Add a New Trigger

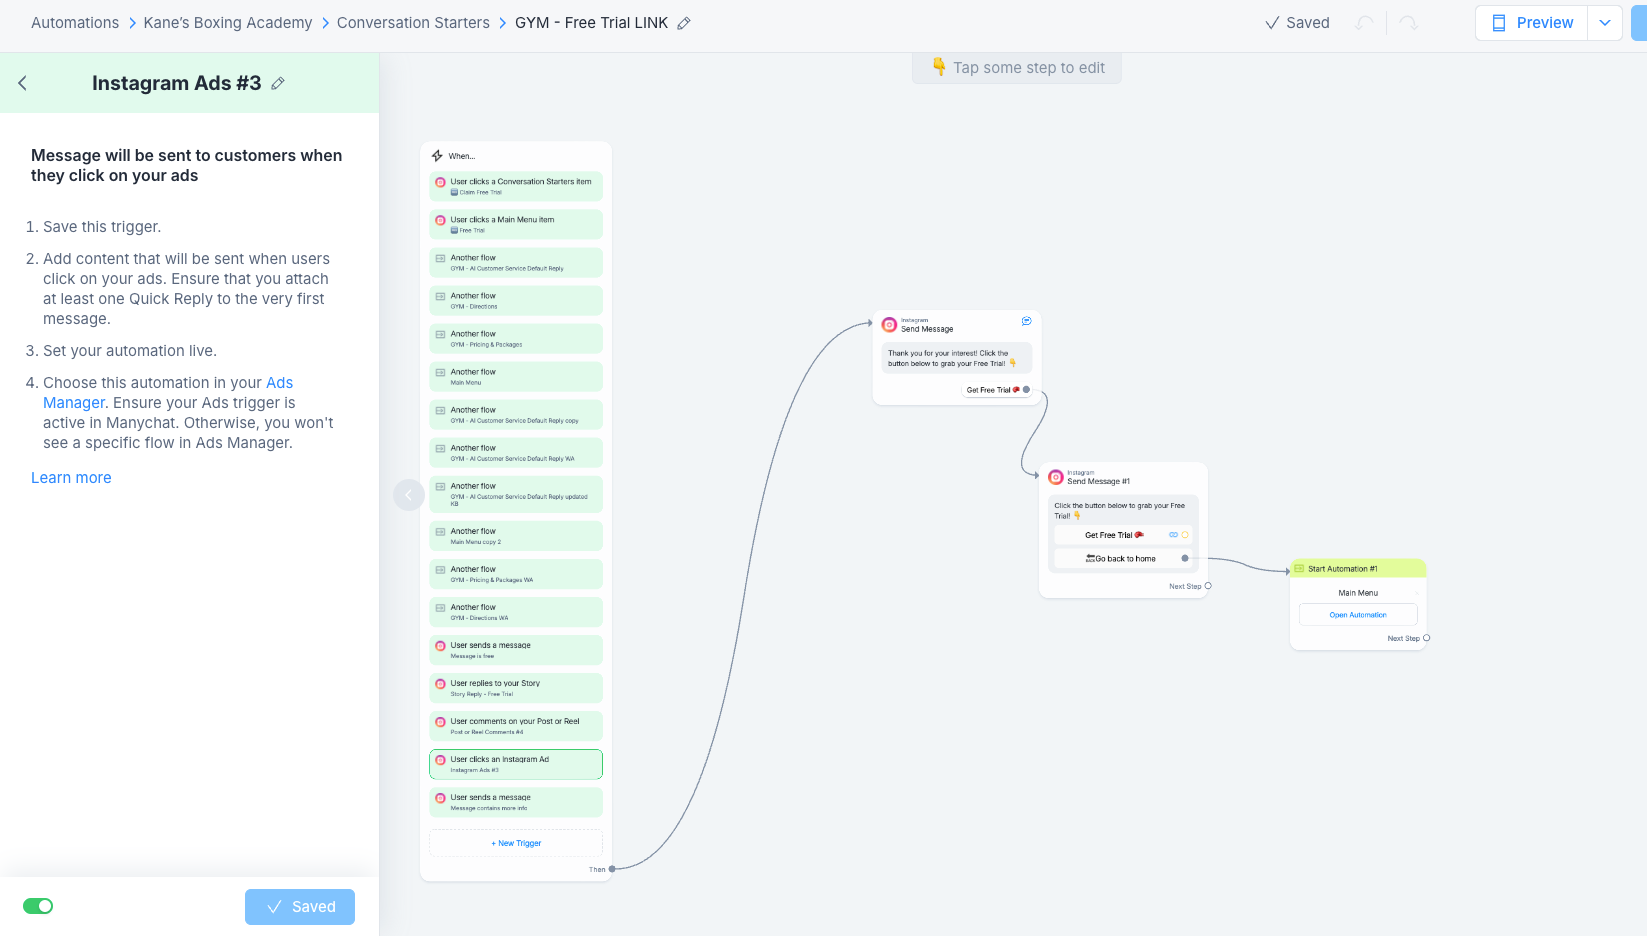pyautogui.click(x=516, y=843)
